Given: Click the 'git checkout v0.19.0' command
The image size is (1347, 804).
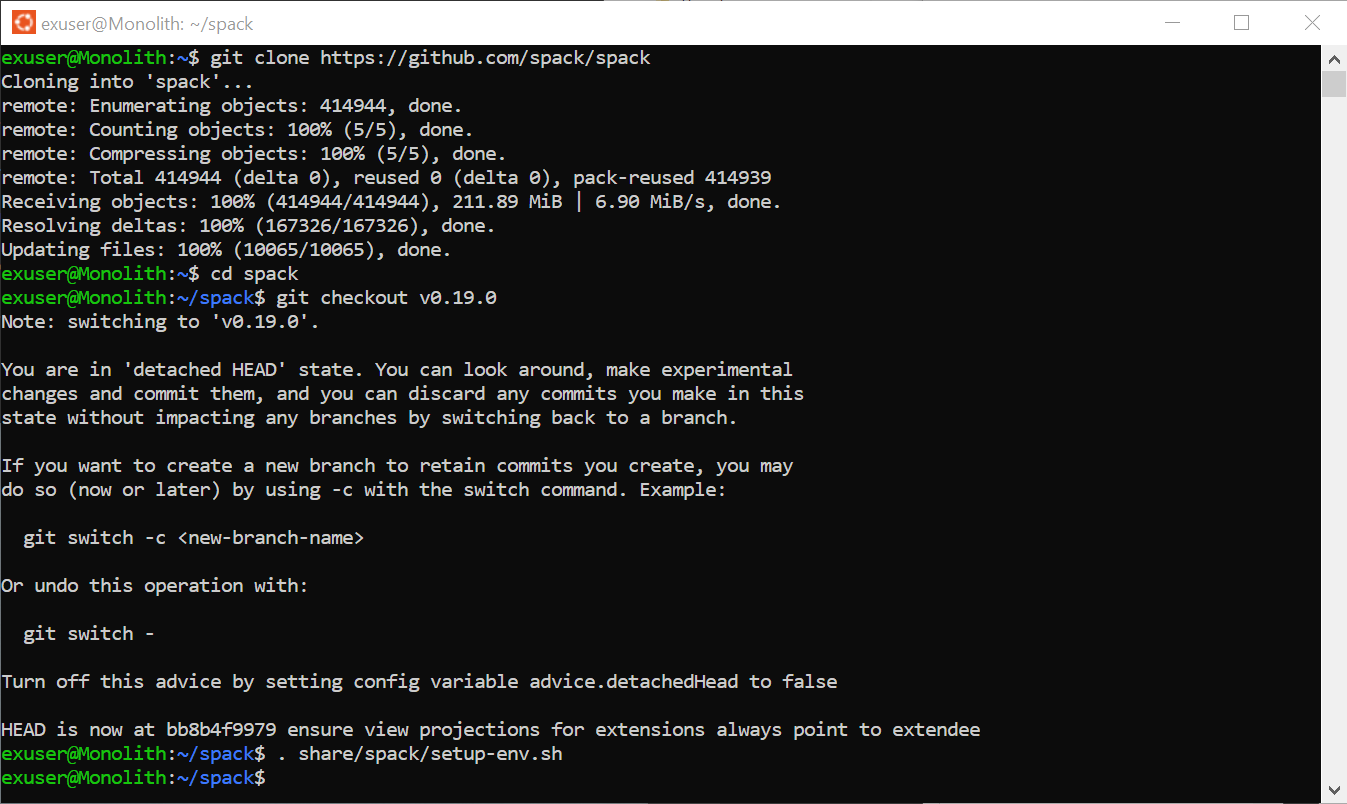Looking at the screenshot, I should [x=386, y=298].
